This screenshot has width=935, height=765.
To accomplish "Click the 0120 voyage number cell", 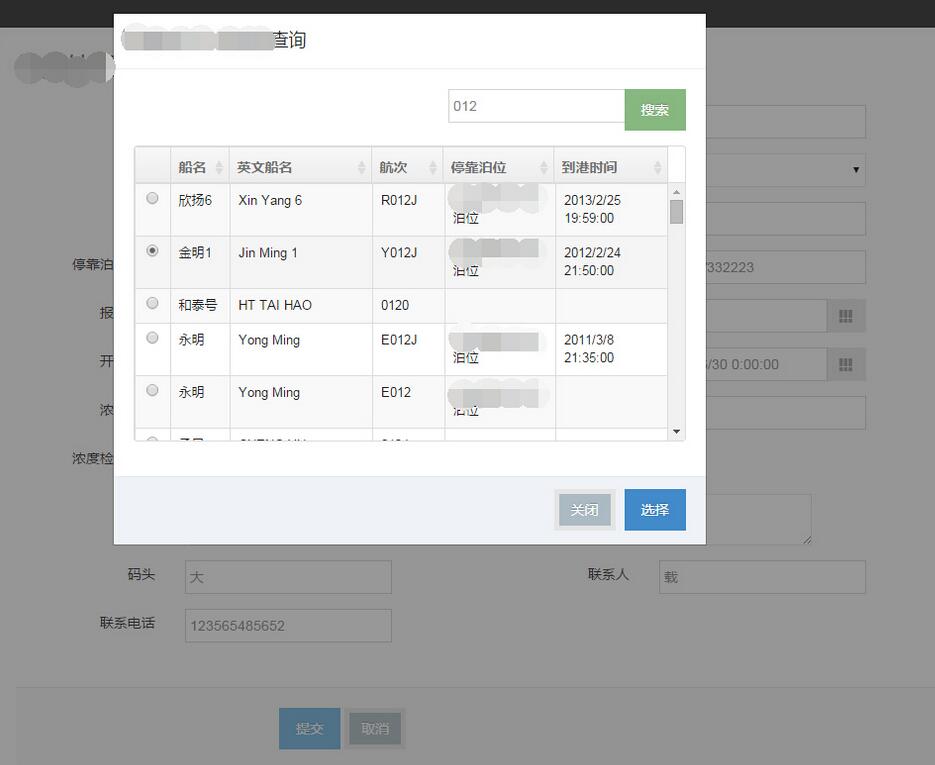I will (395, 305).
